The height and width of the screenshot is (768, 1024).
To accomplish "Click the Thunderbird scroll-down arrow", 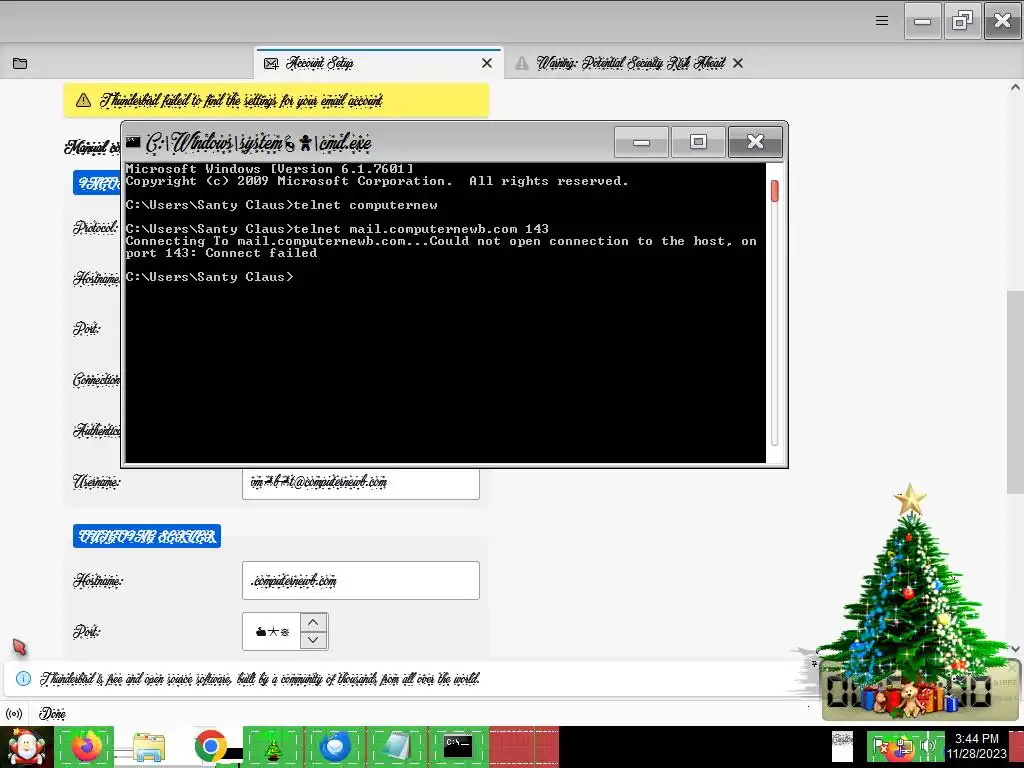I will (1015, 648).
